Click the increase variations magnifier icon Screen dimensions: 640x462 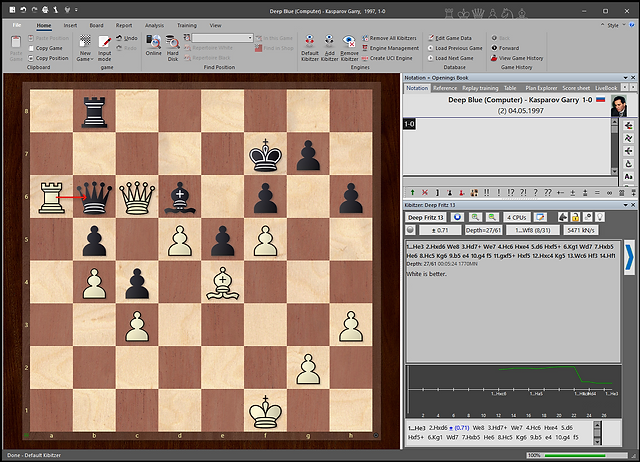[x=475, y=218]
